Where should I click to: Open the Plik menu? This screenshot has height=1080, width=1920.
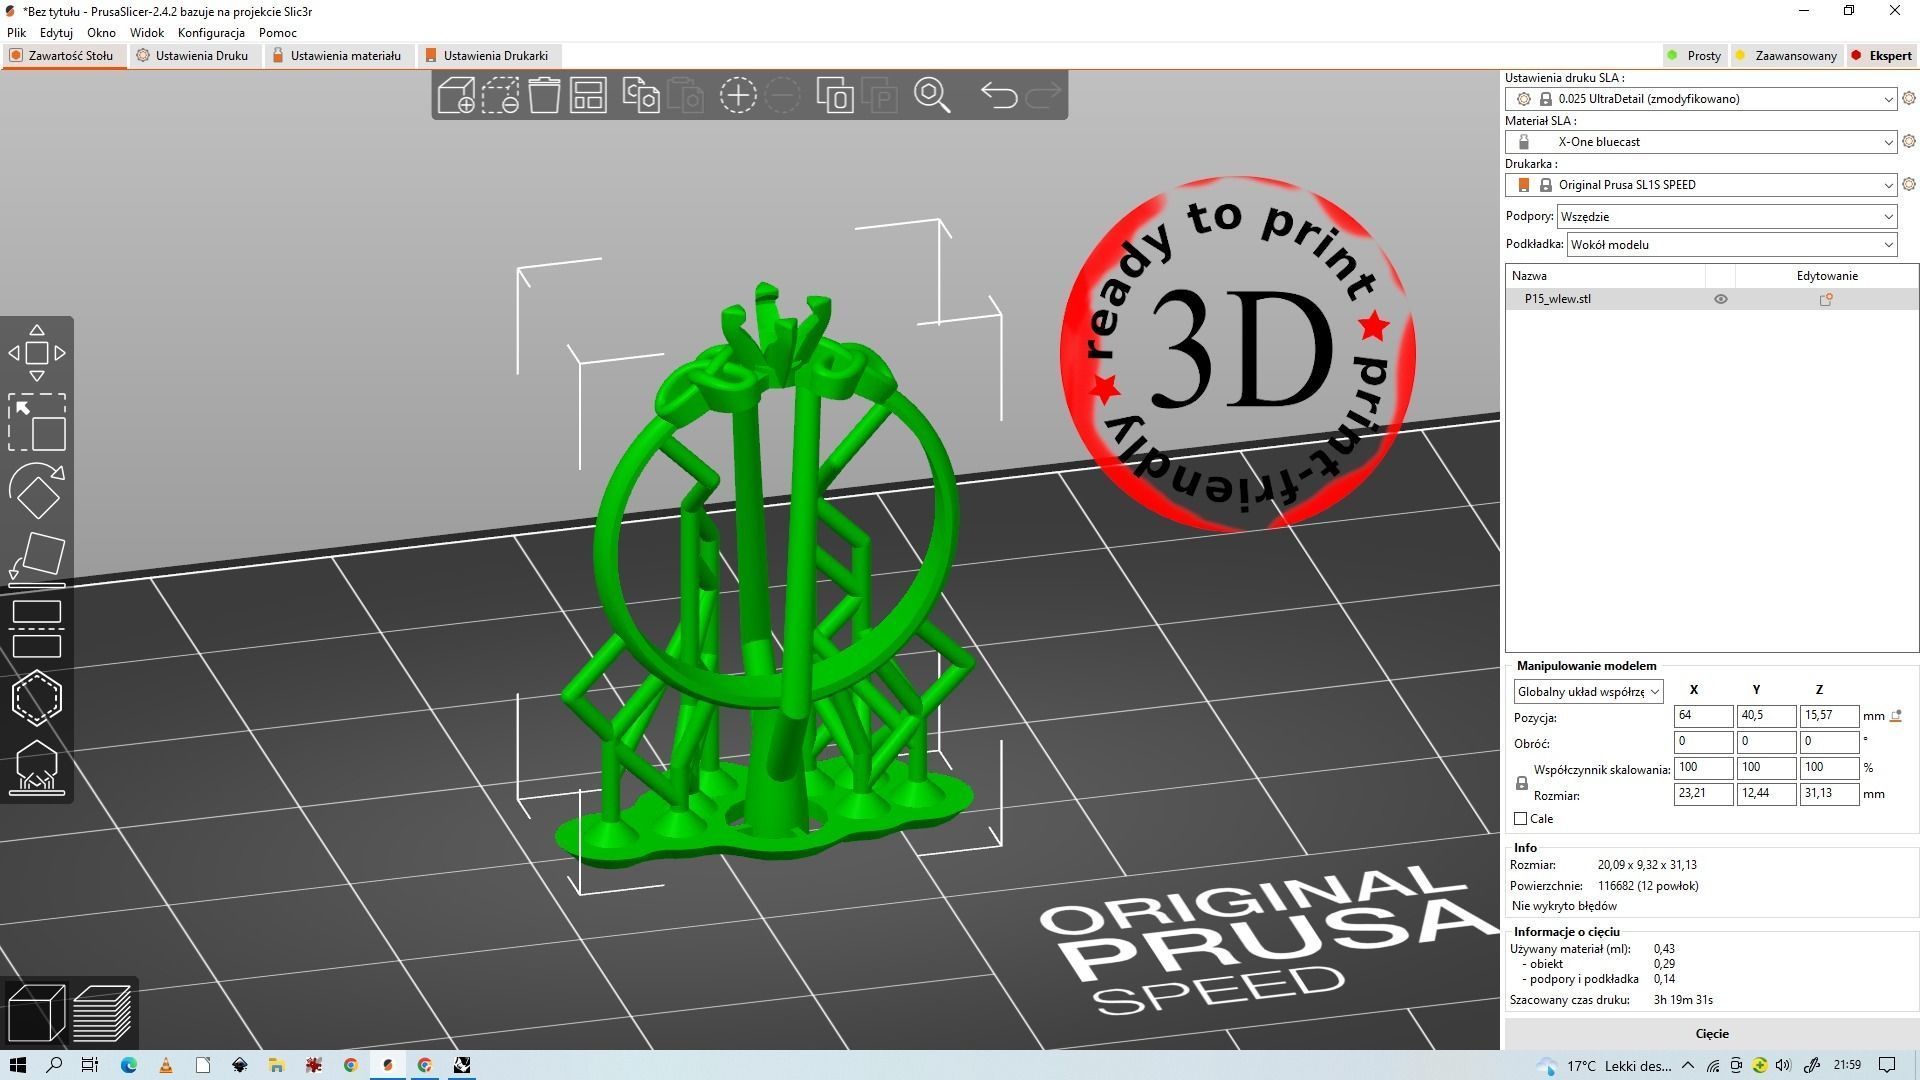pos(16,33)
